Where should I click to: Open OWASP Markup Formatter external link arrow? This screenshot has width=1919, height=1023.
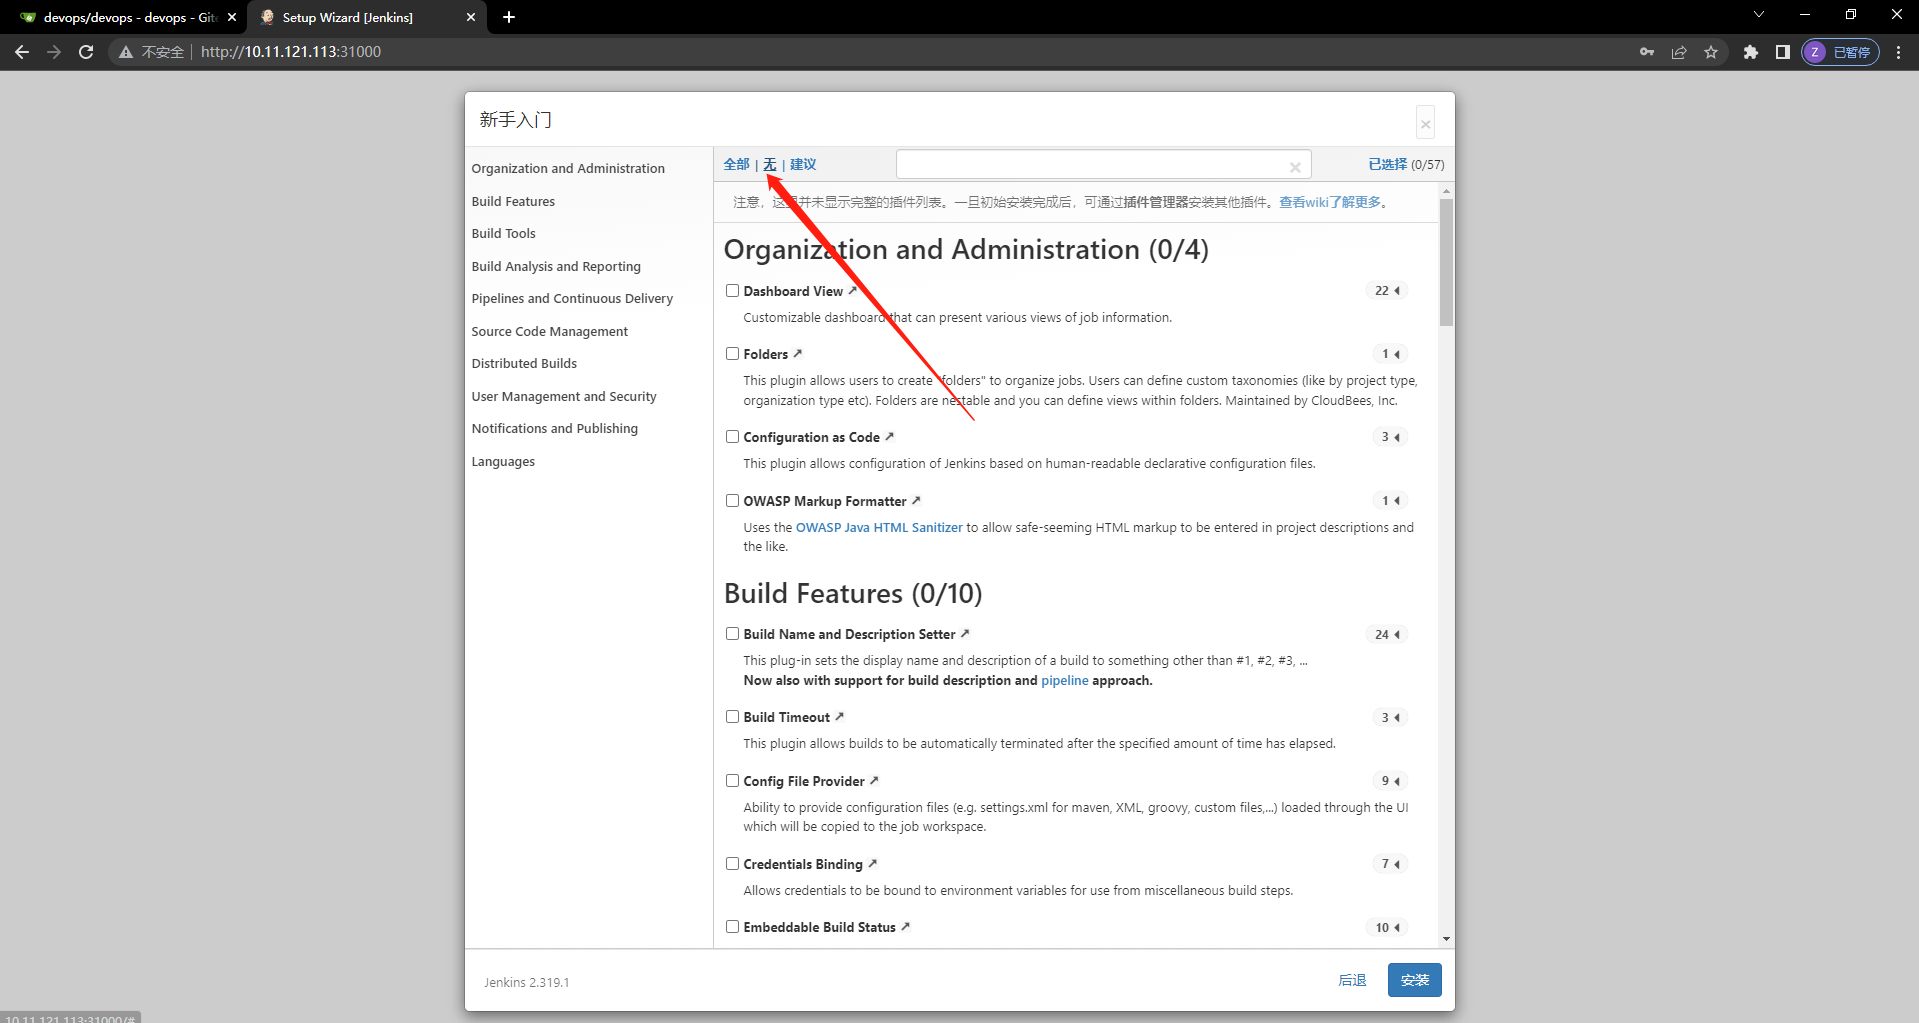(x=916, y=500)
